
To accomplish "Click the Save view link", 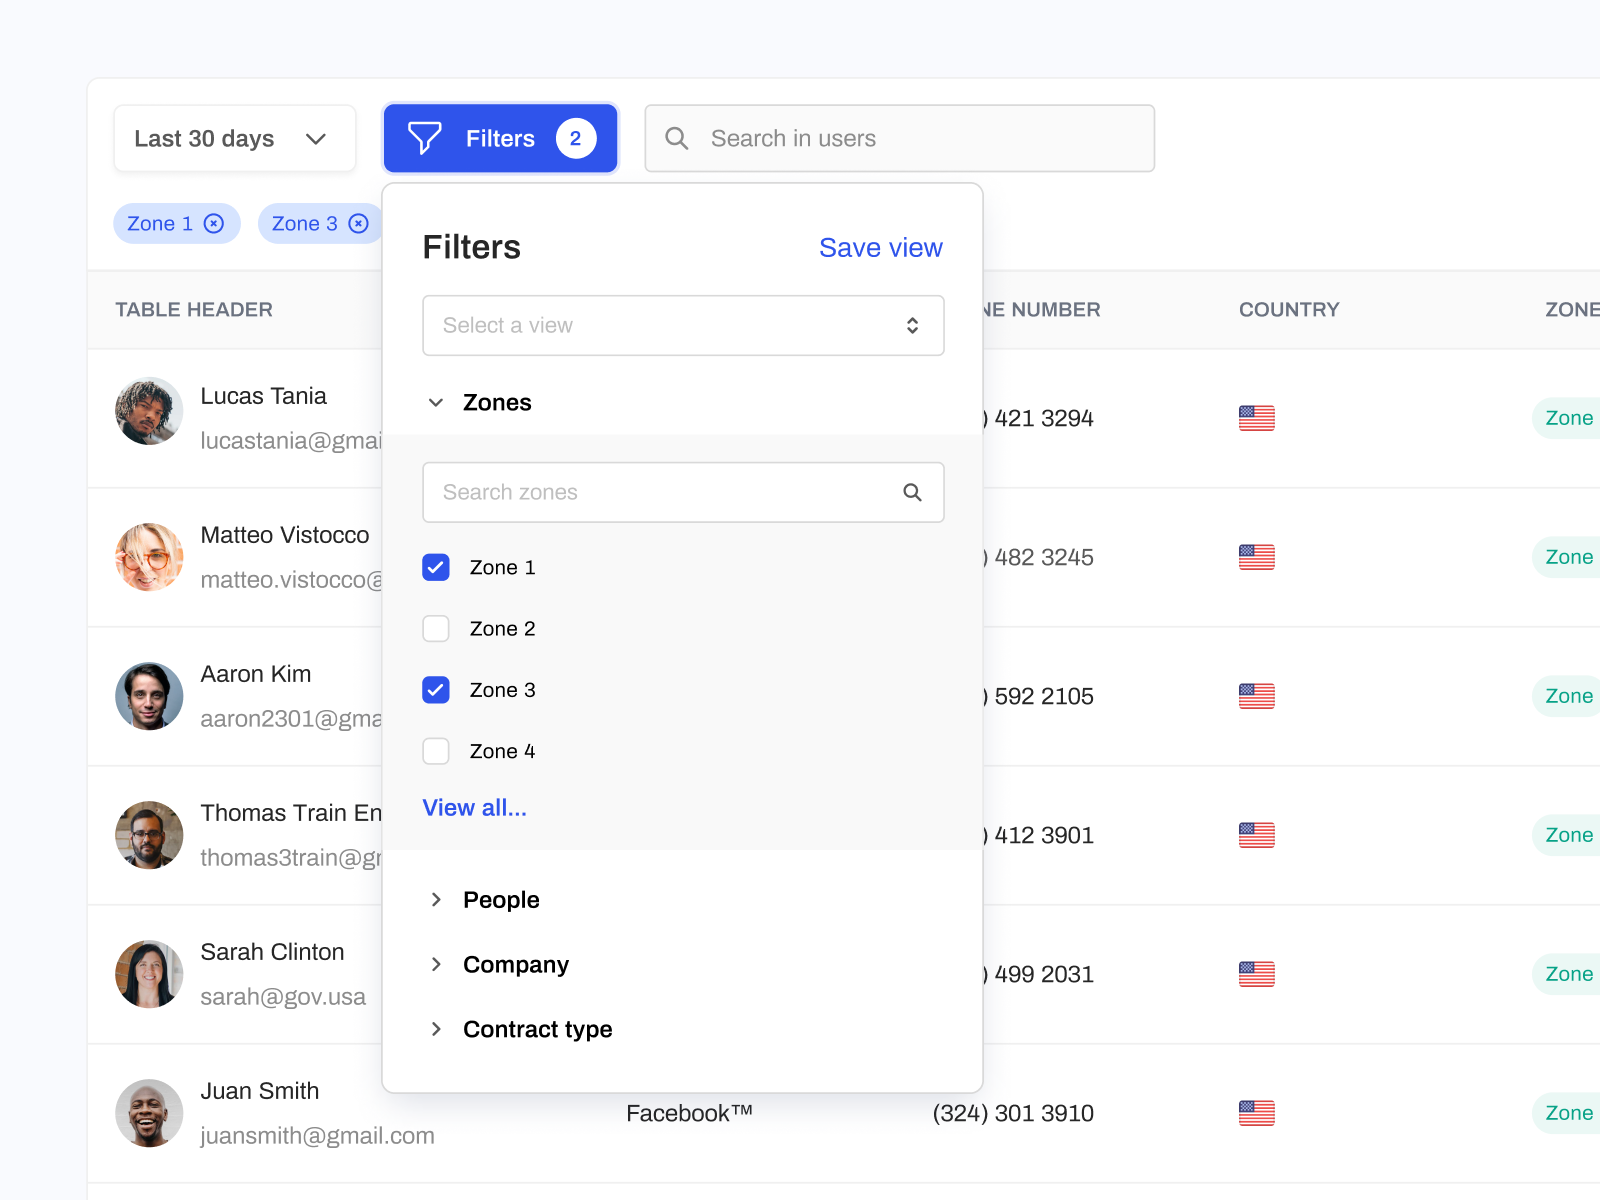I will tap(881, 247).
